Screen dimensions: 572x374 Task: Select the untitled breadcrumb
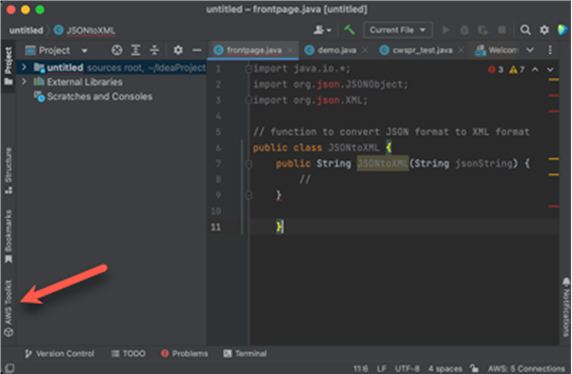26,30
